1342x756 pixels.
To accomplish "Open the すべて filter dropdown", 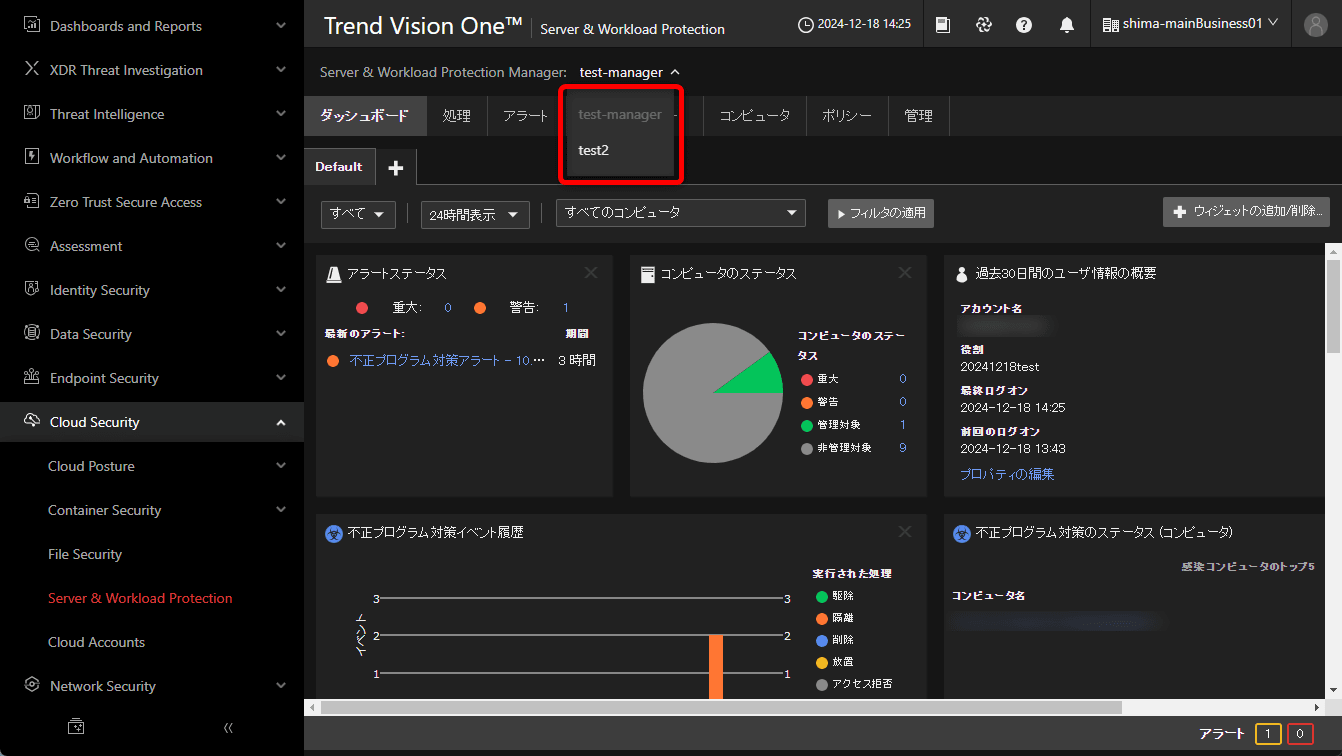I will click(358, 214).
